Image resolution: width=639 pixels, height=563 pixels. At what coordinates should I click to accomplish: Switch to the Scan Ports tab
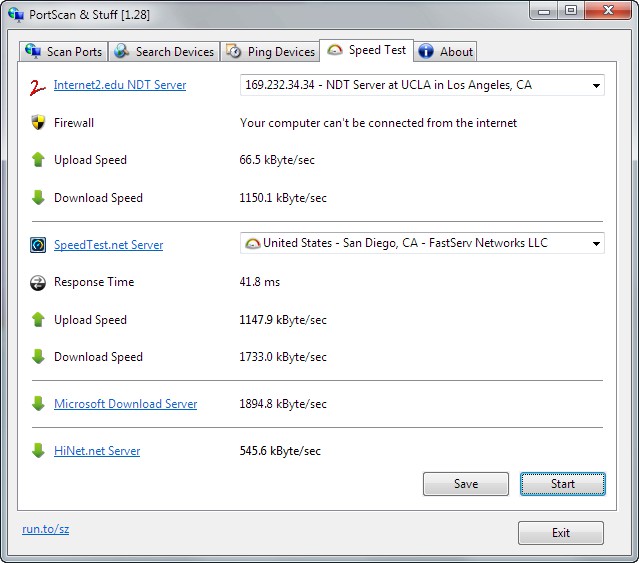click(64, 52)
